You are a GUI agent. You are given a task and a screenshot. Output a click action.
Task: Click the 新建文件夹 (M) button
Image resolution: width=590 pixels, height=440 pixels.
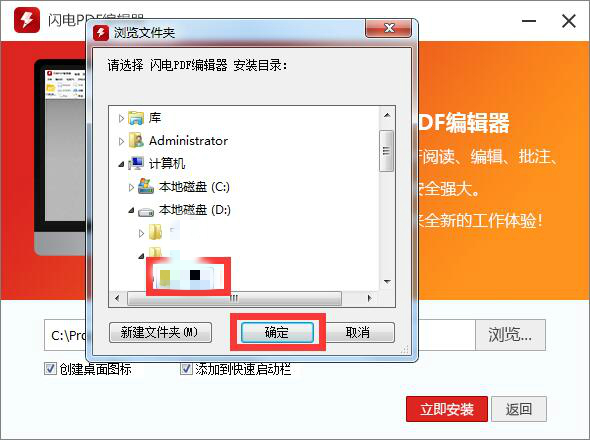[x=160, y=332]
